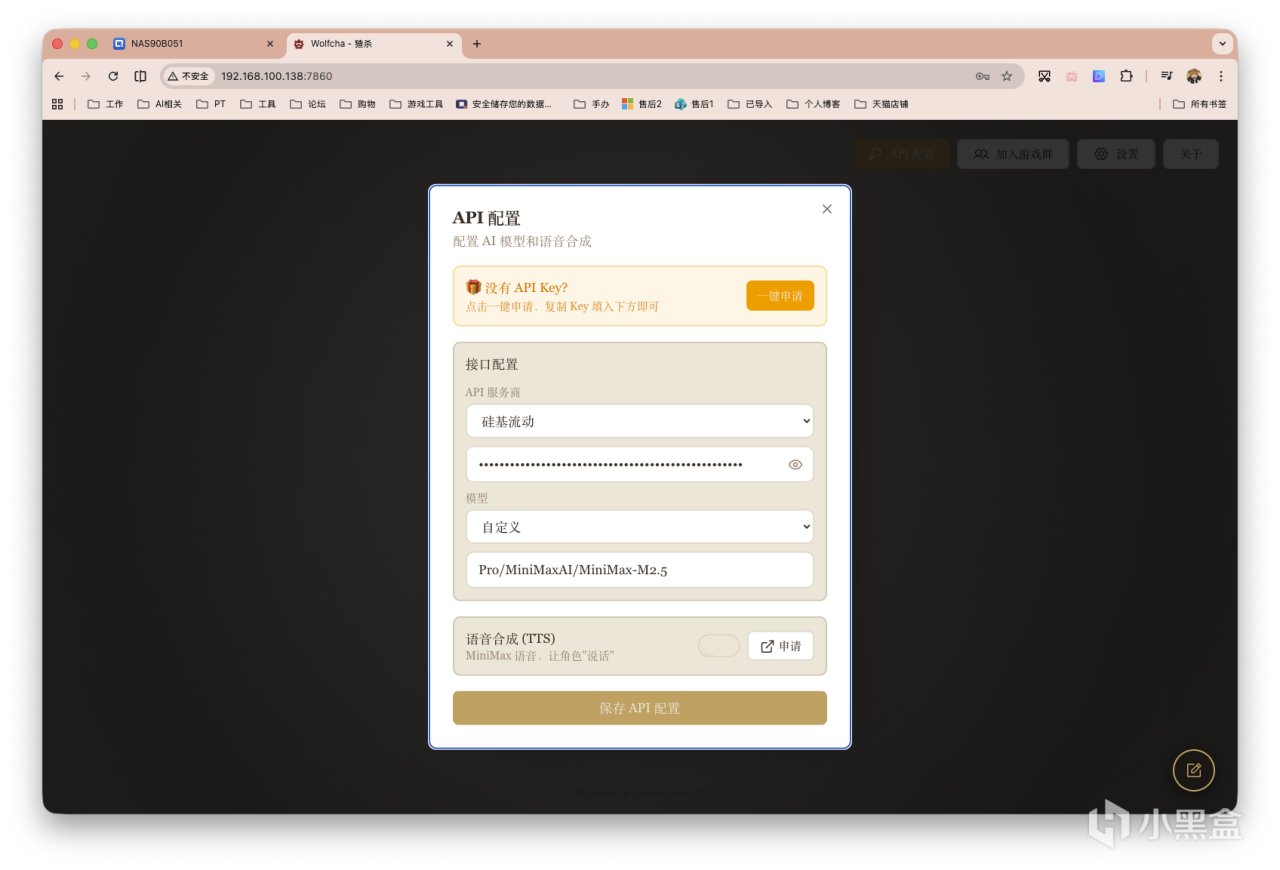The width and height of the screenshot is (1280, 870).
Task: Click the 加入游戏群 button in the header
Action: tap(1012, 154)
